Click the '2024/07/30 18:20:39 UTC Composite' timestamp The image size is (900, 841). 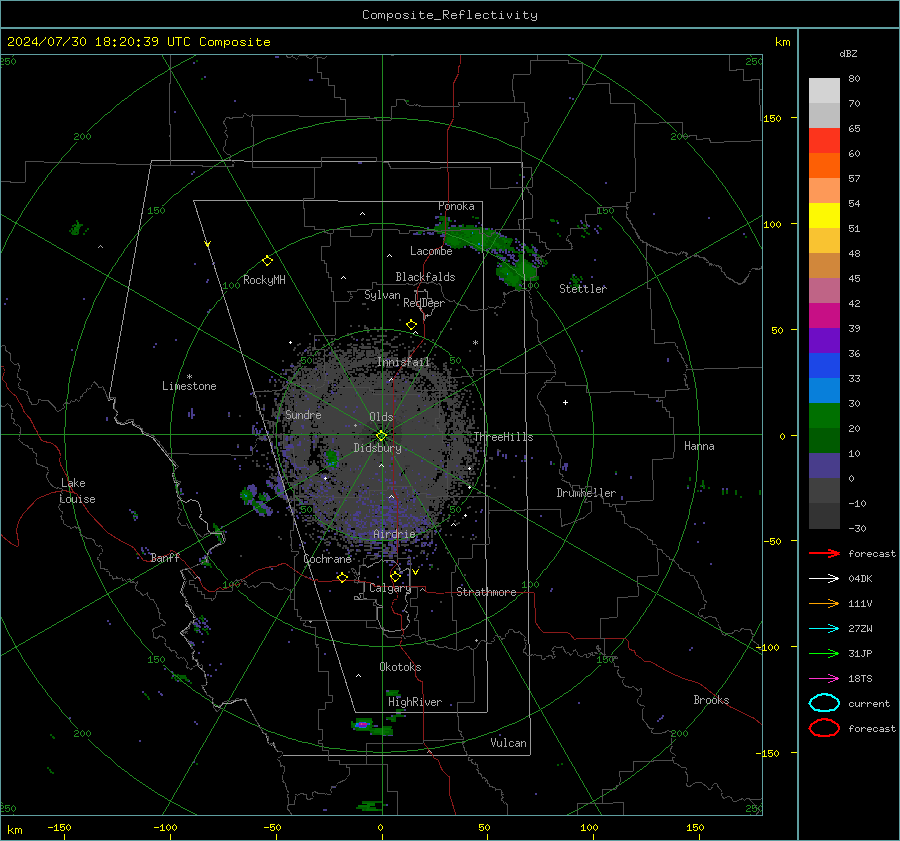click(x=138, y=42)
